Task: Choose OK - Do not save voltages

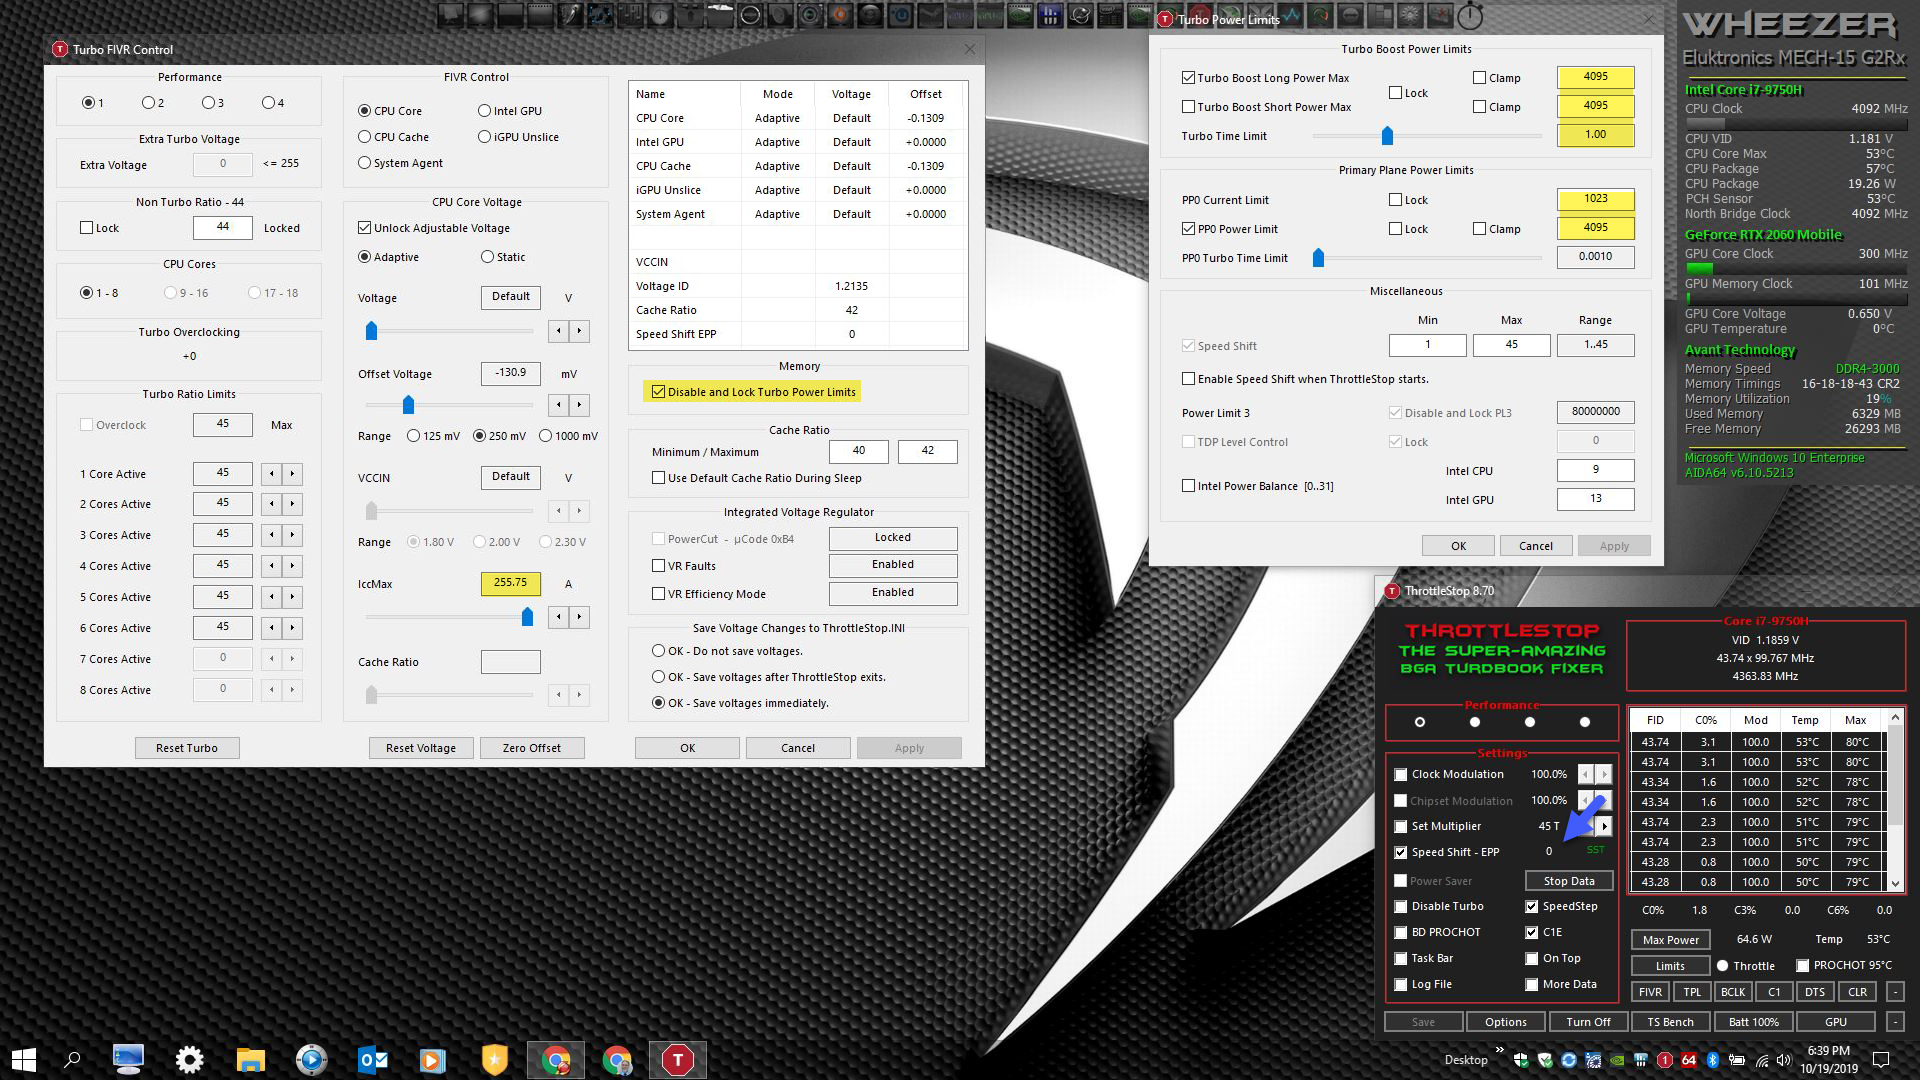Action: click(x=658, y=651)
